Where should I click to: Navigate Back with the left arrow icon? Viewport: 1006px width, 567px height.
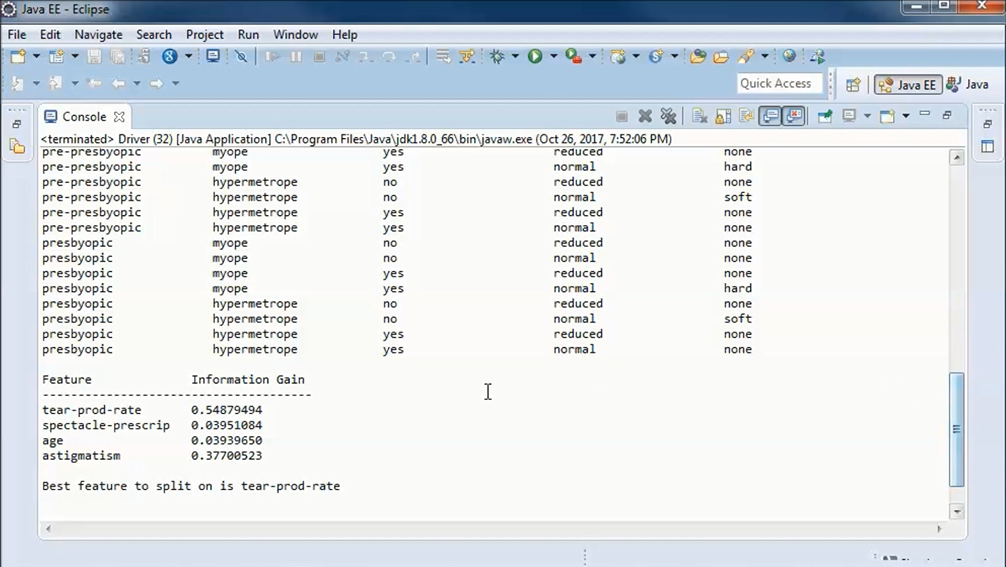118,83
